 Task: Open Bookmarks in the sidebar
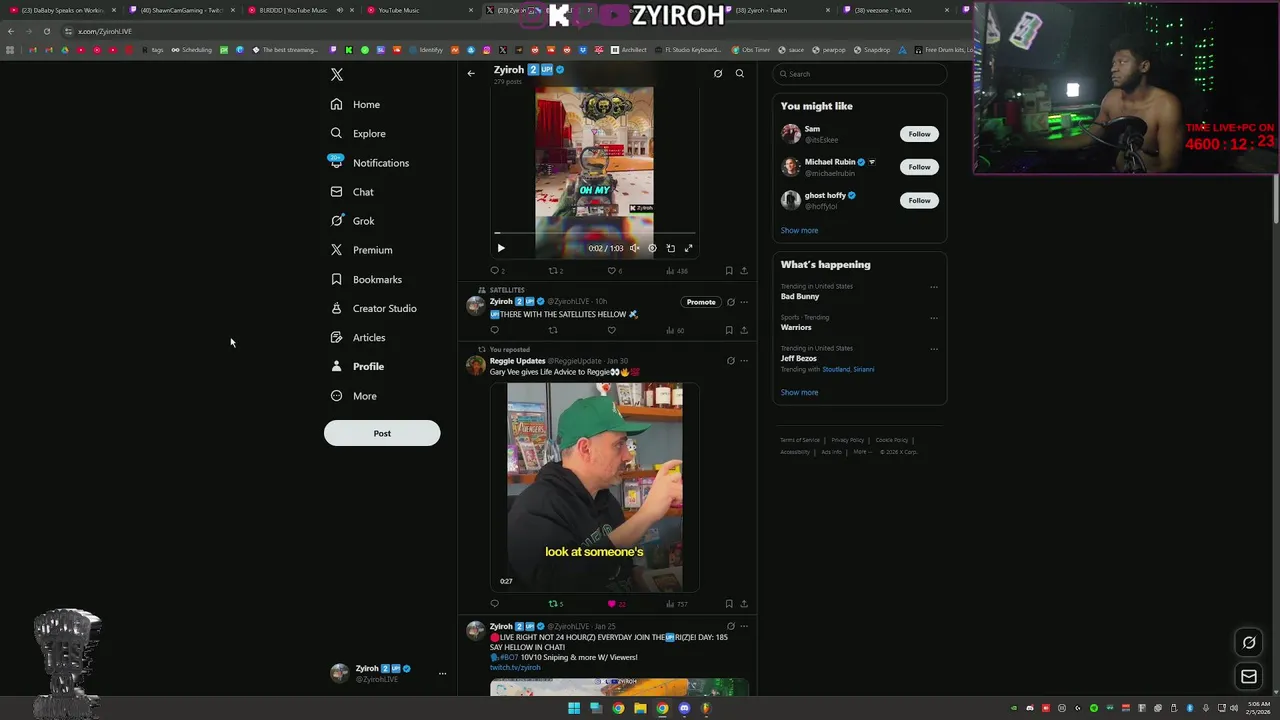pos(365,279)
